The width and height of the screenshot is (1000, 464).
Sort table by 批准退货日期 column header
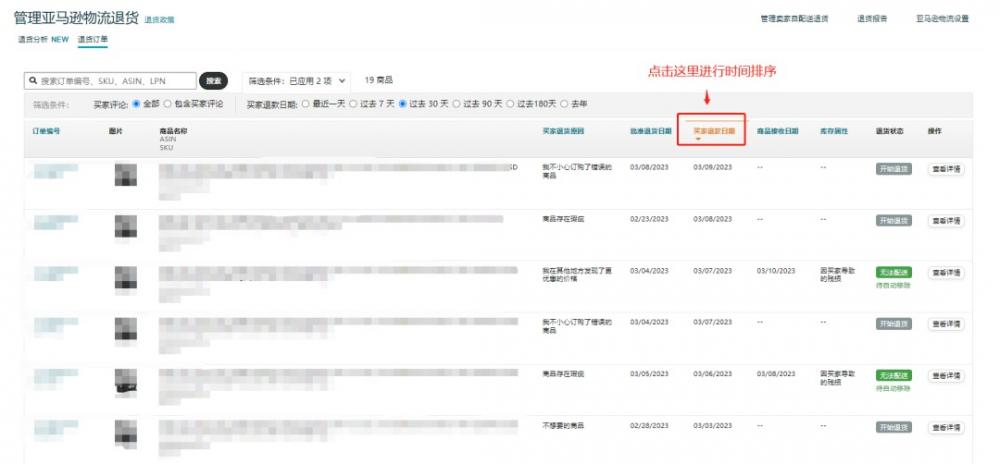tap(650, 130)
